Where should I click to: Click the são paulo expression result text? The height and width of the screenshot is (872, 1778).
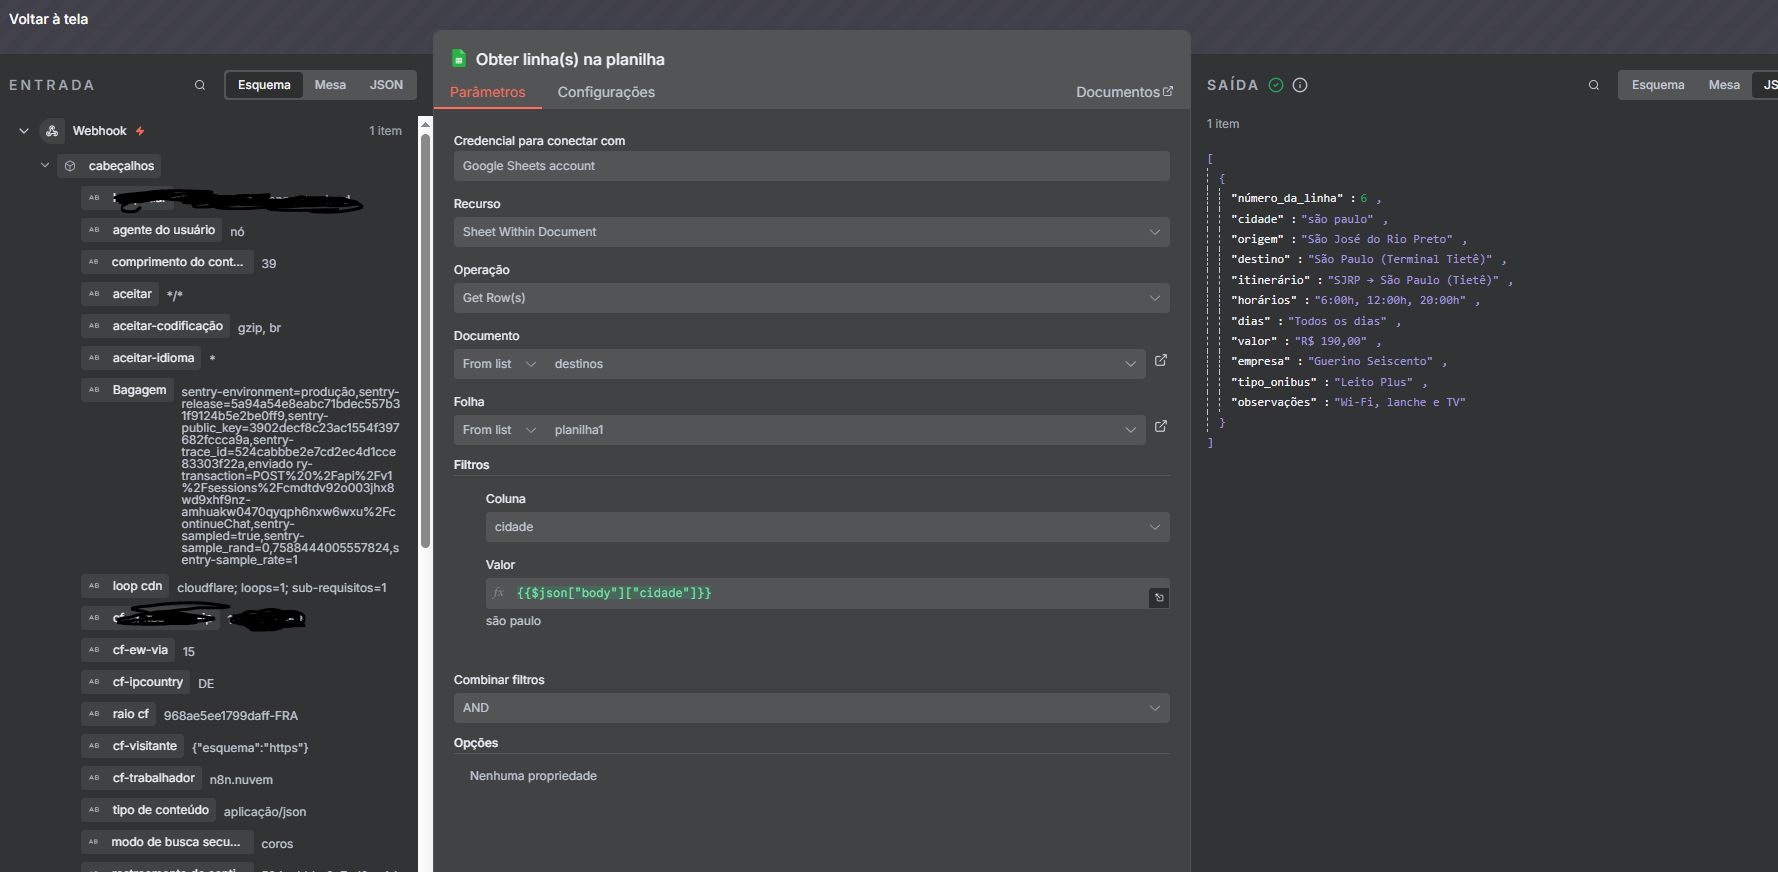pyautogui.click(x=513, y=621)
